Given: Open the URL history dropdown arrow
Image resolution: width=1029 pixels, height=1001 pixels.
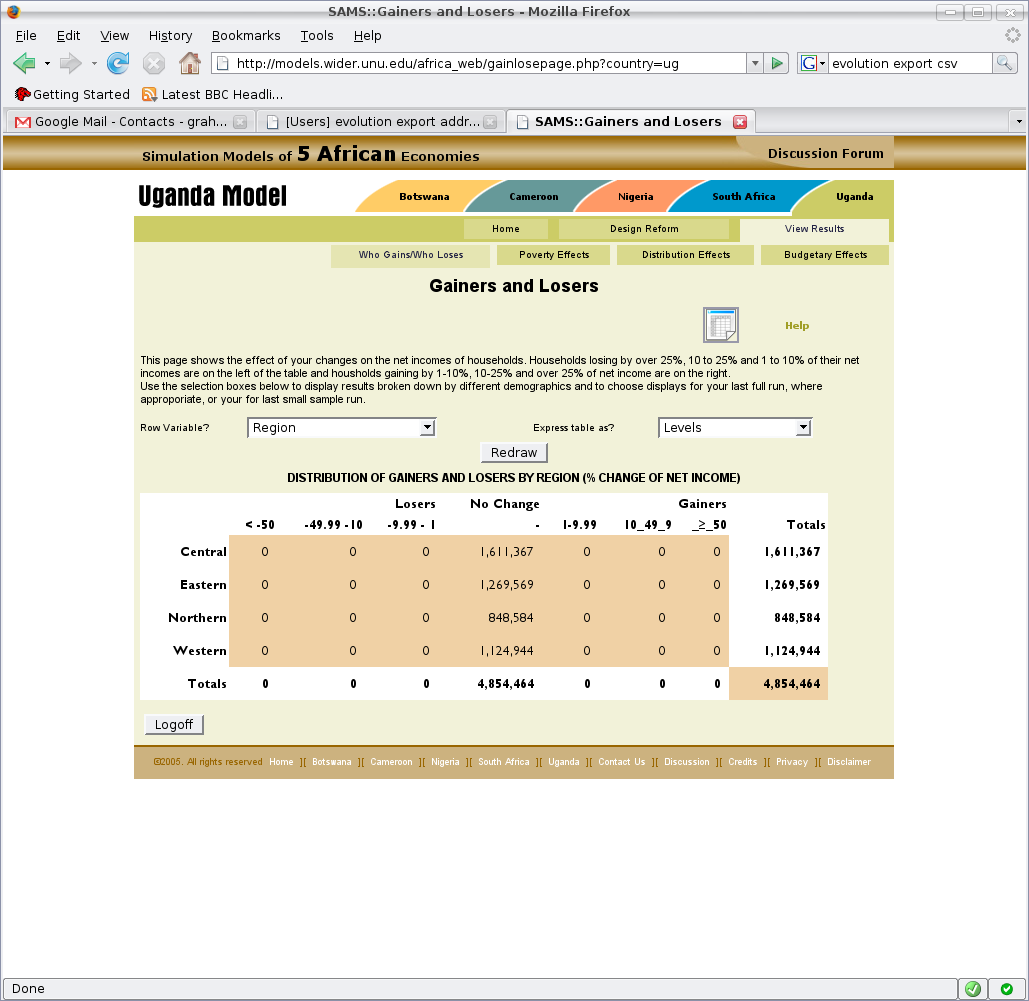Looking at the screenshot, I should point(755,63).
